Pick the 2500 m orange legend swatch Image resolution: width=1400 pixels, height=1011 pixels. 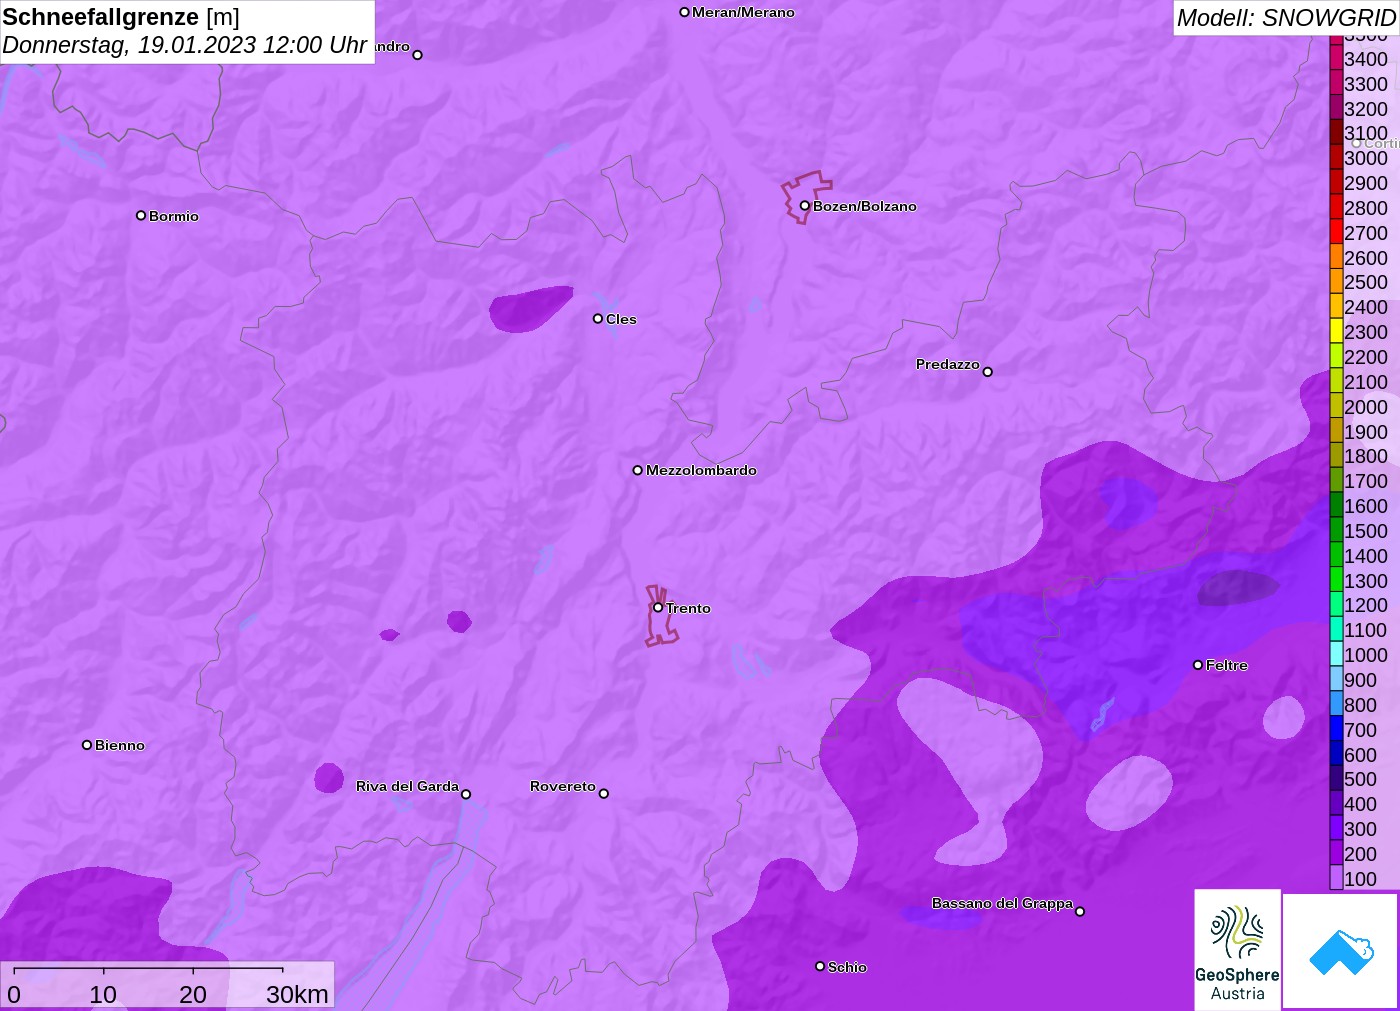click(1336, 282)
